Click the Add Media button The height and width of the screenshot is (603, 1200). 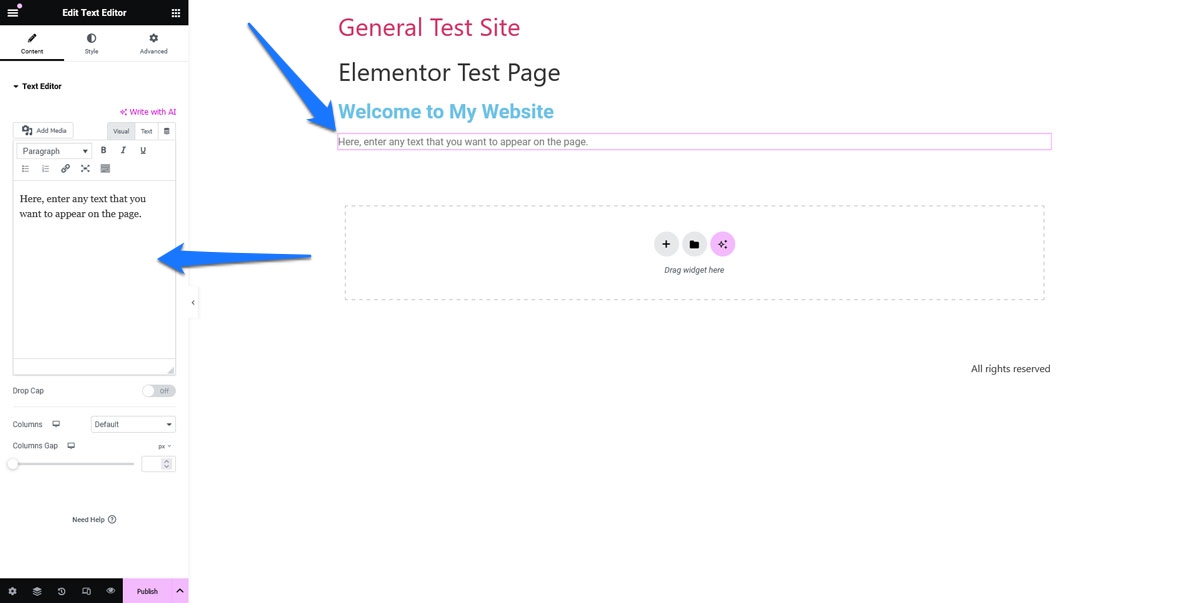click(x=43, y=131)
